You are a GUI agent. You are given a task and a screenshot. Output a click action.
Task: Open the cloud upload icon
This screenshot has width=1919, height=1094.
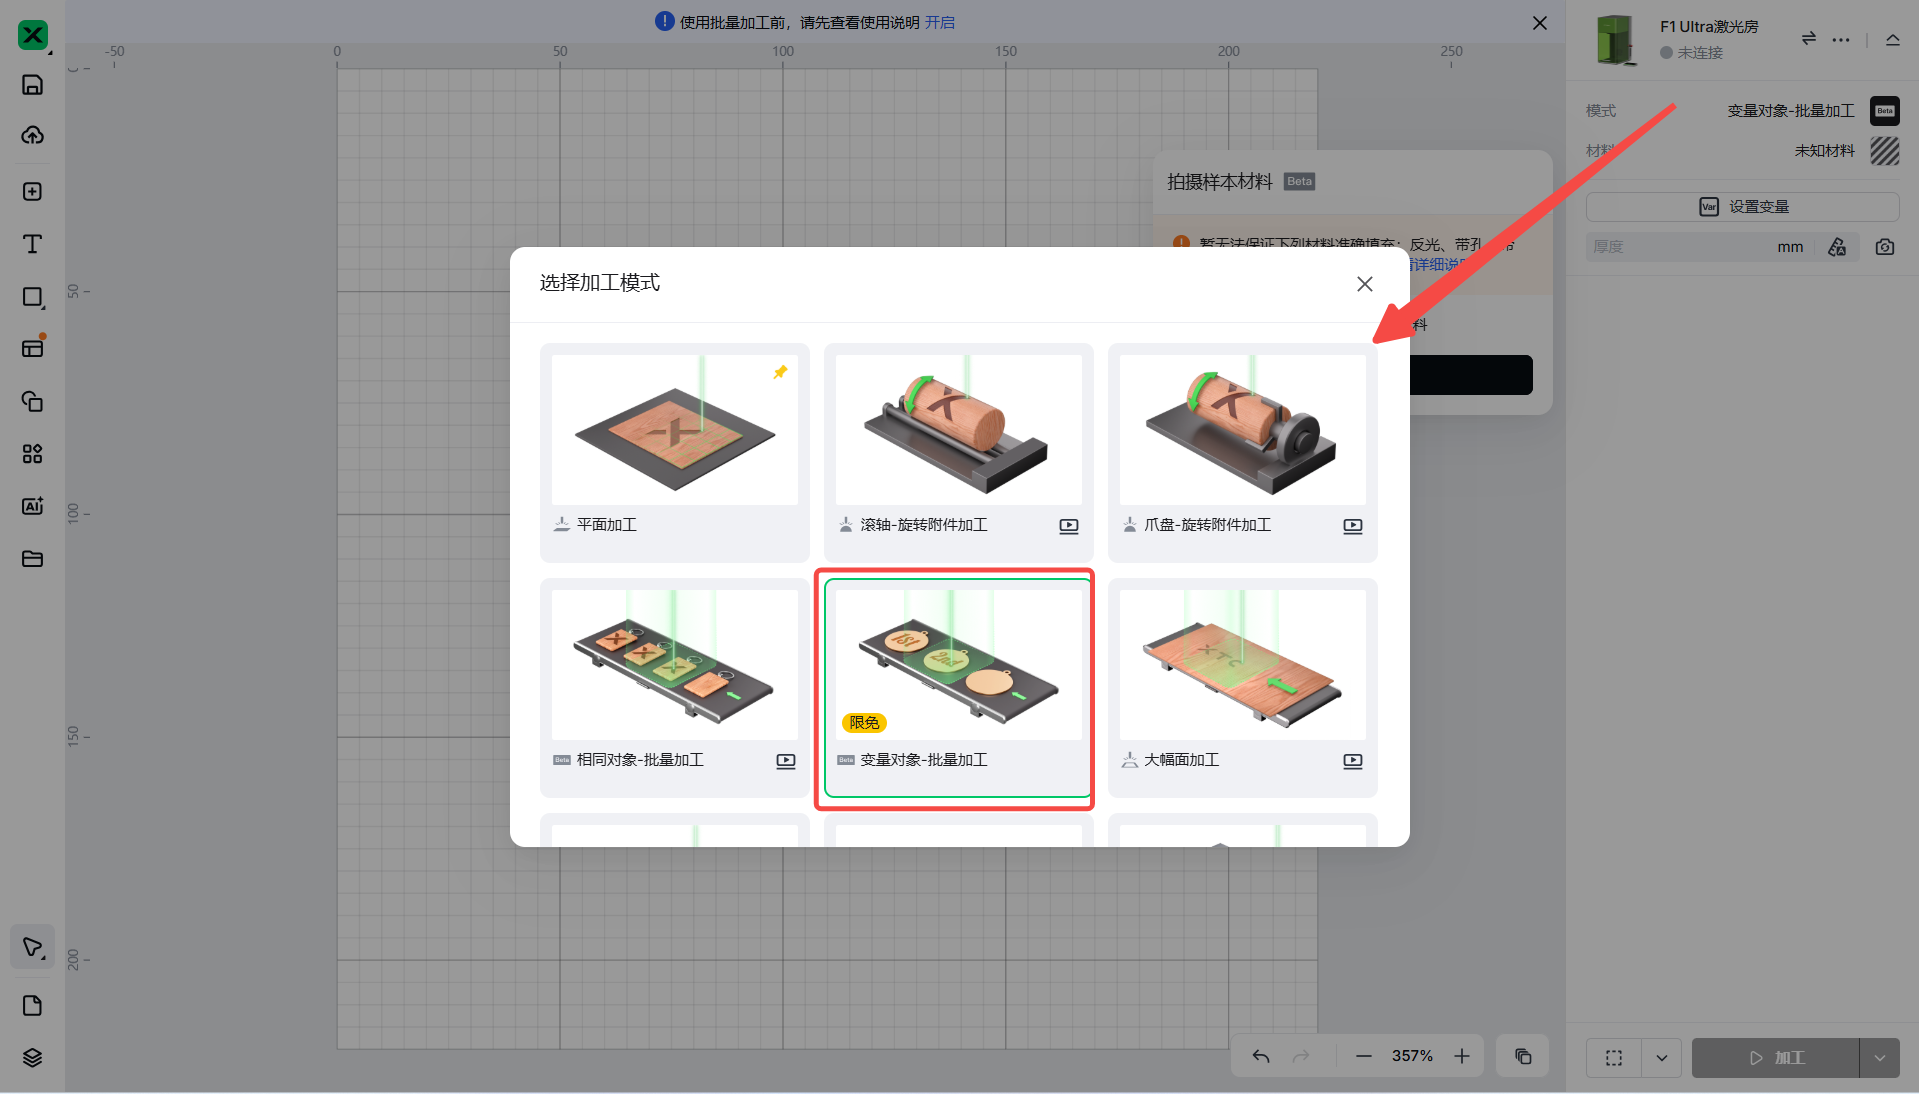32,136
